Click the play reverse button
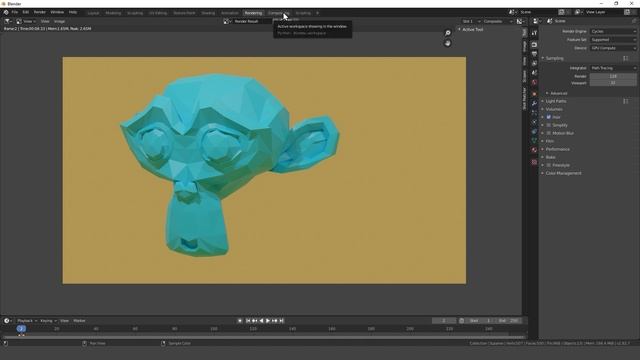Viewport: 640px width, 360px height. (261, 321)
